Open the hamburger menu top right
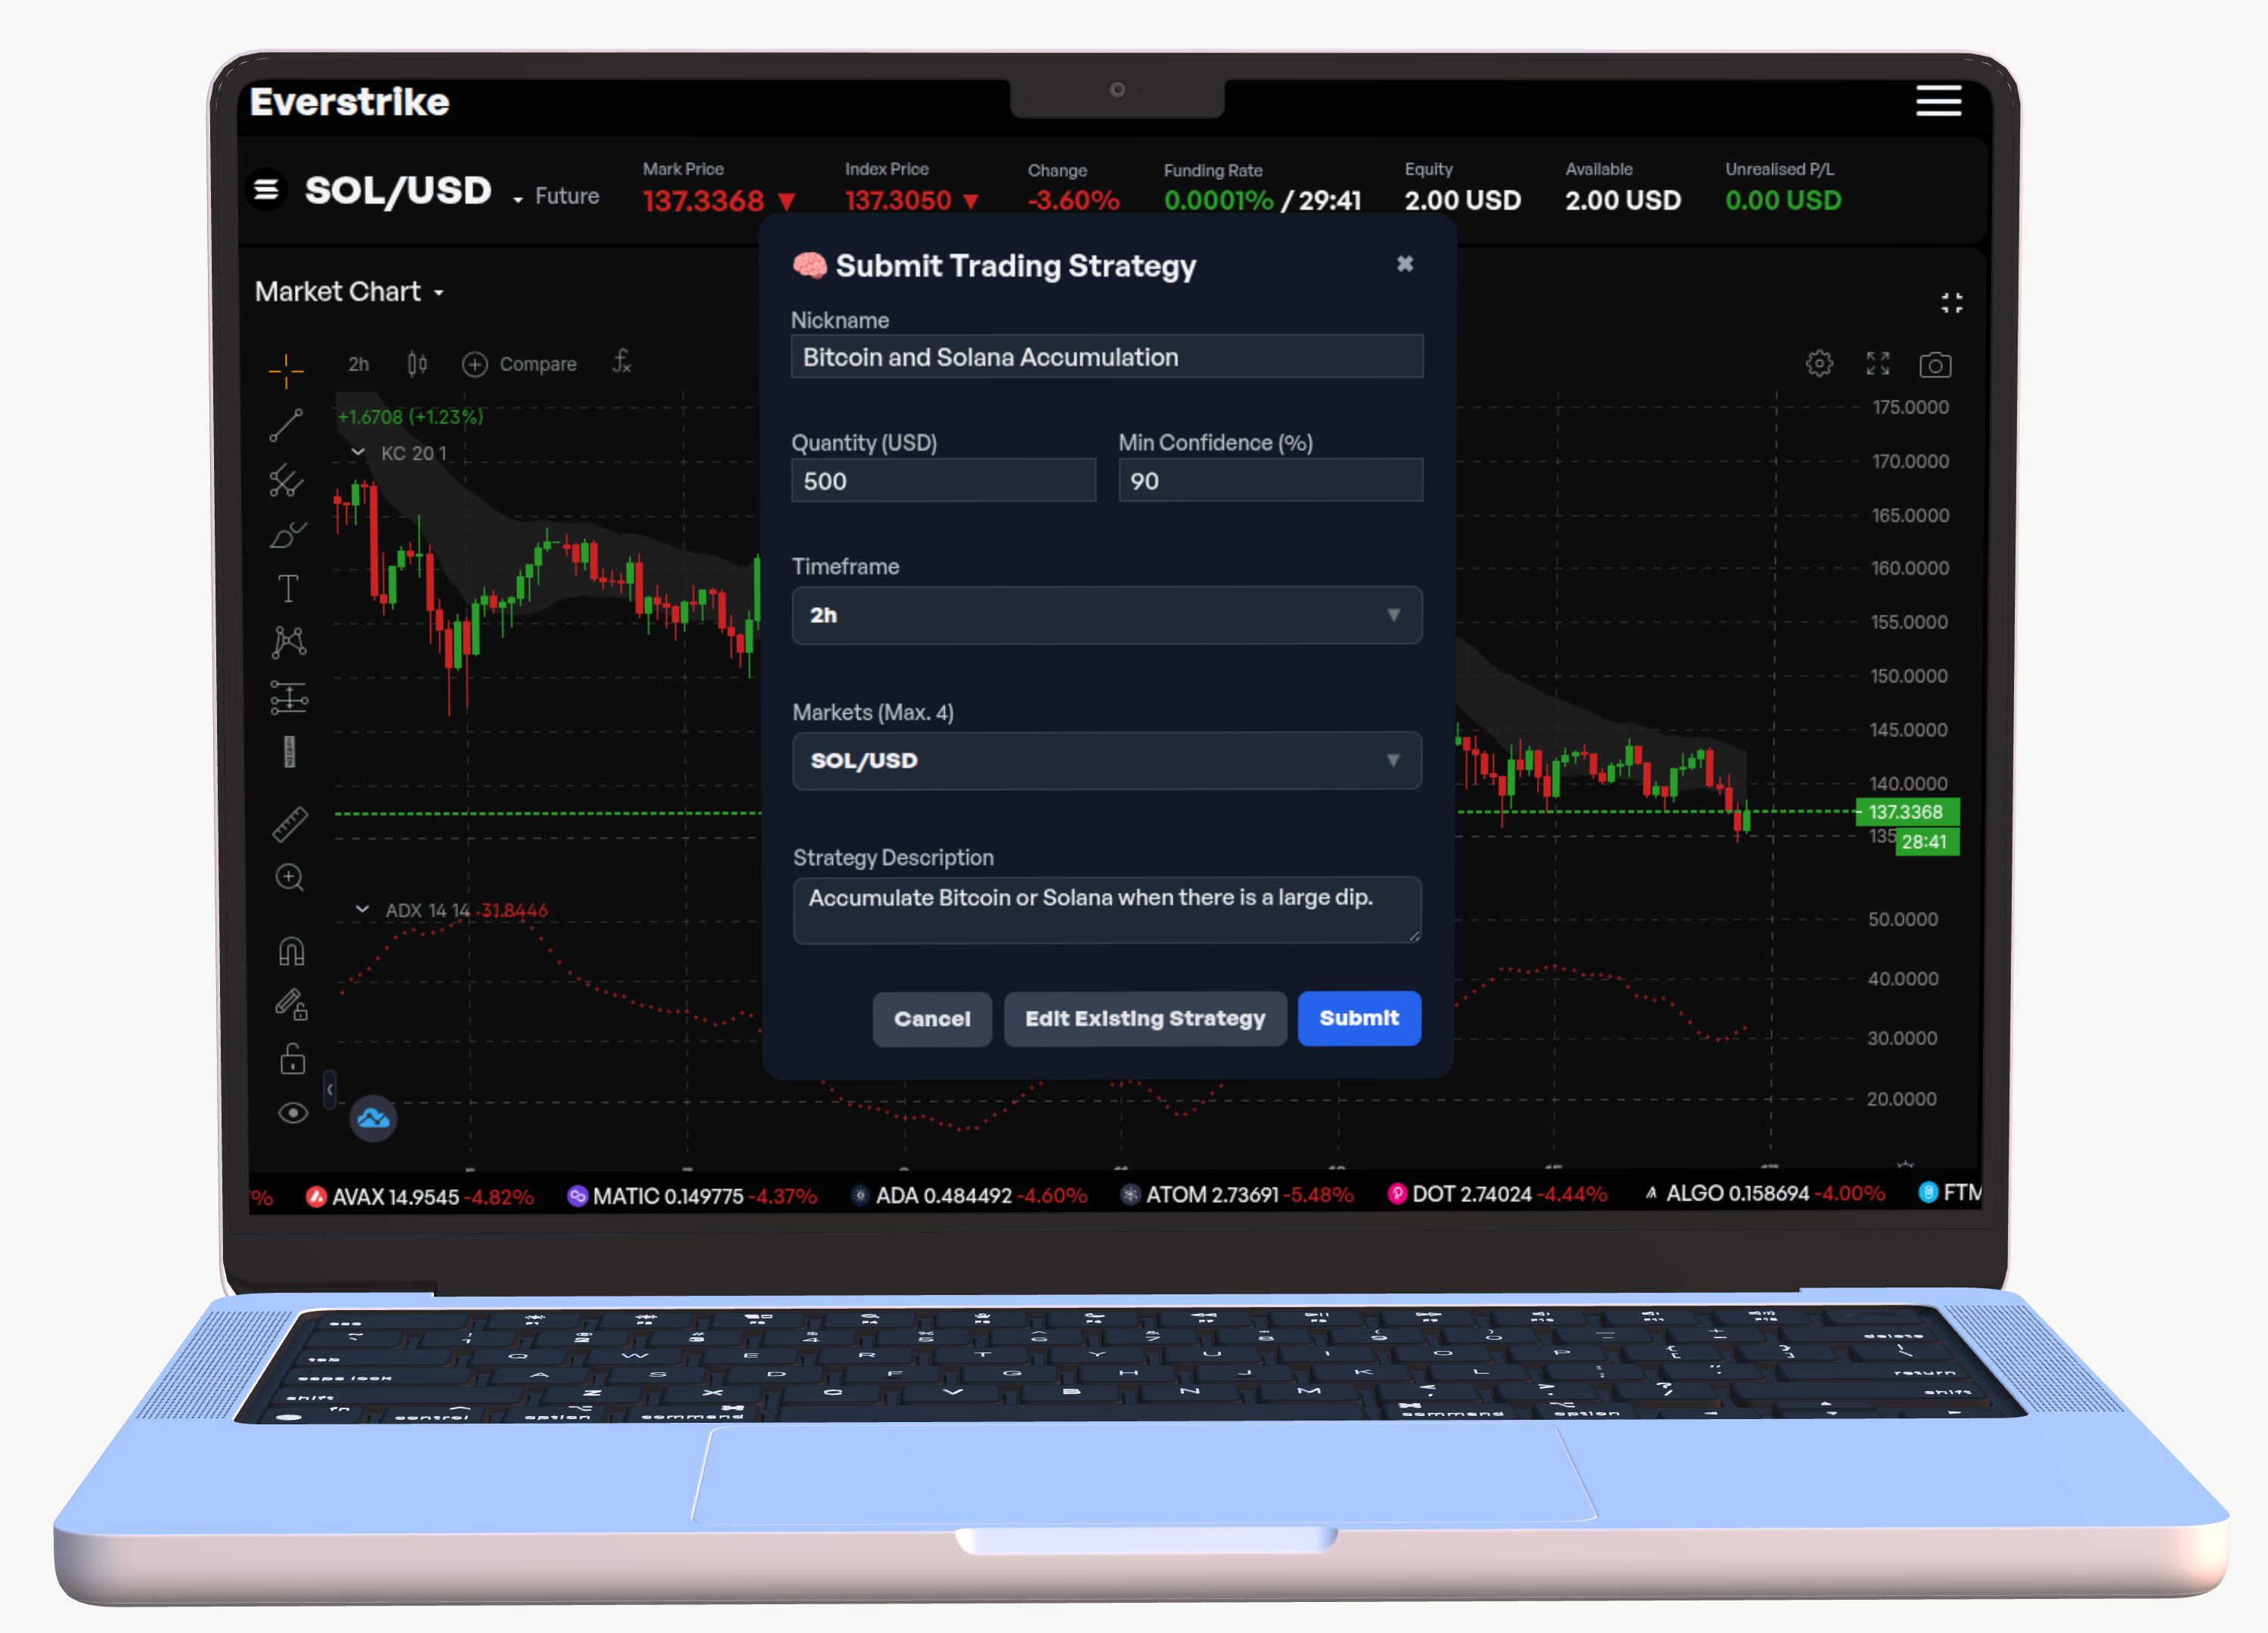Screen dimensions: 2268x1633 [x=1938, y=101]
